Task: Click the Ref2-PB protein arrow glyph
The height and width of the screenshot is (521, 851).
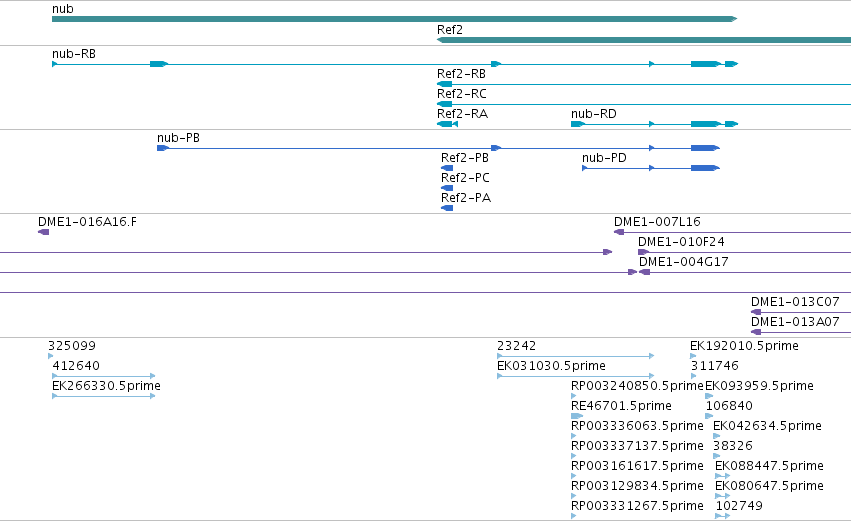Action: coord(447,168)
